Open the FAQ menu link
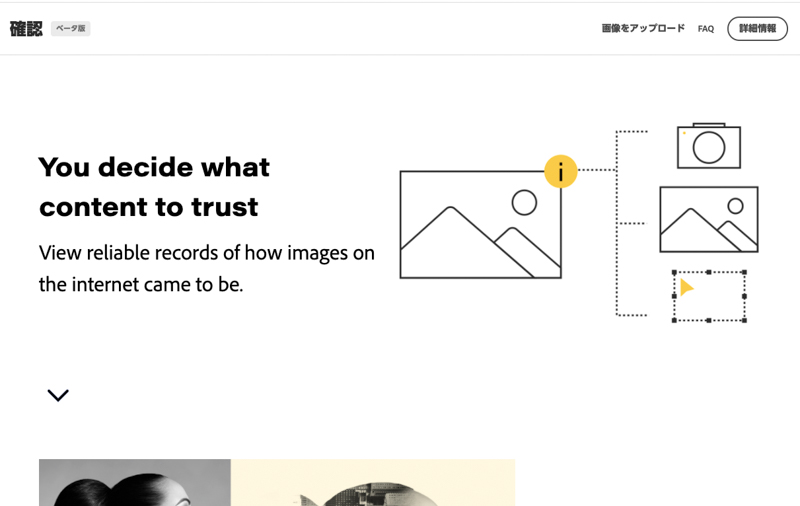The height and width of the screenshot is (506, 800). [x=706, y=29]
